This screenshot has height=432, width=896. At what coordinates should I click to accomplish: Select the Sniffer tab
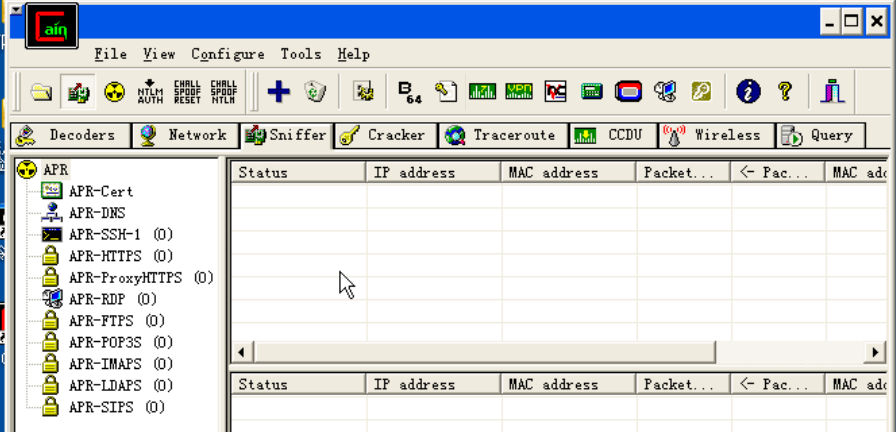pos(286,135)
